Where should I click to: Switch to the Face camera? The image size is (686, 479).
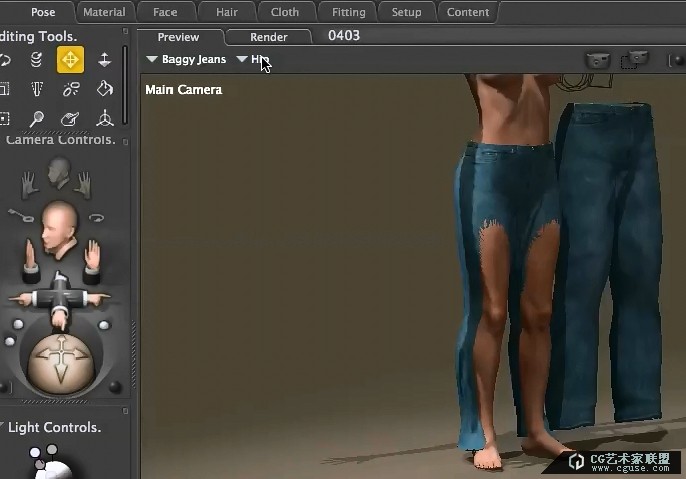[59, 173]
